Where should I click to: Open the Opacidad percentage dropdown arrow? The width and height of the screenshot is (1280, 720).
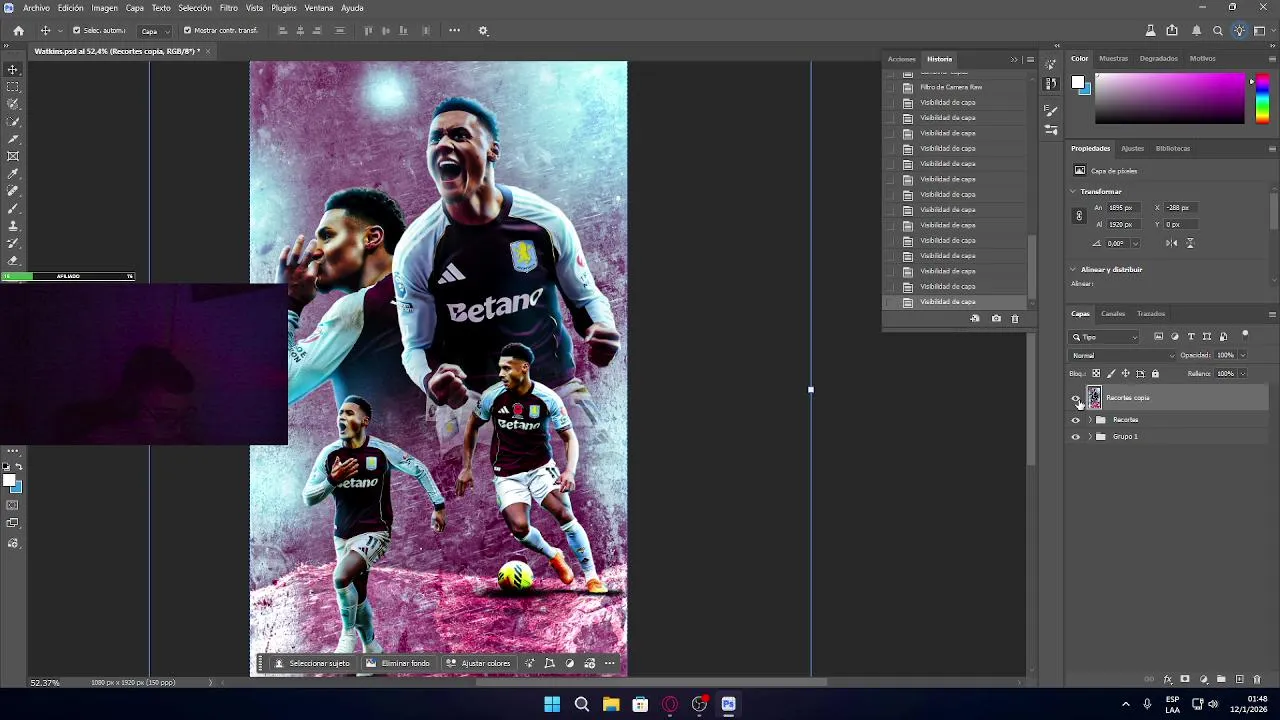(x=1243, y=355)
